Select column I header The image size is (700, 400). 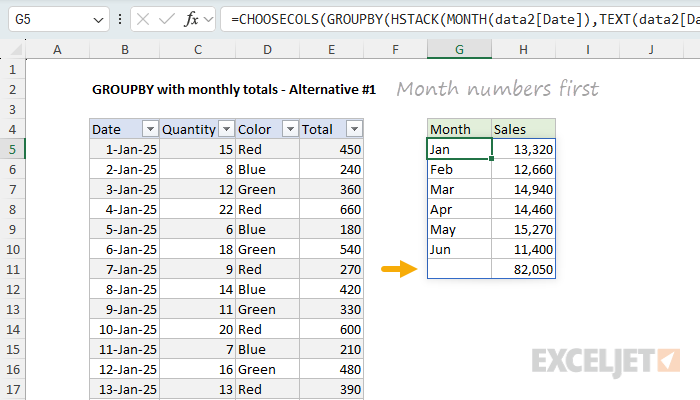coord(588,50)
